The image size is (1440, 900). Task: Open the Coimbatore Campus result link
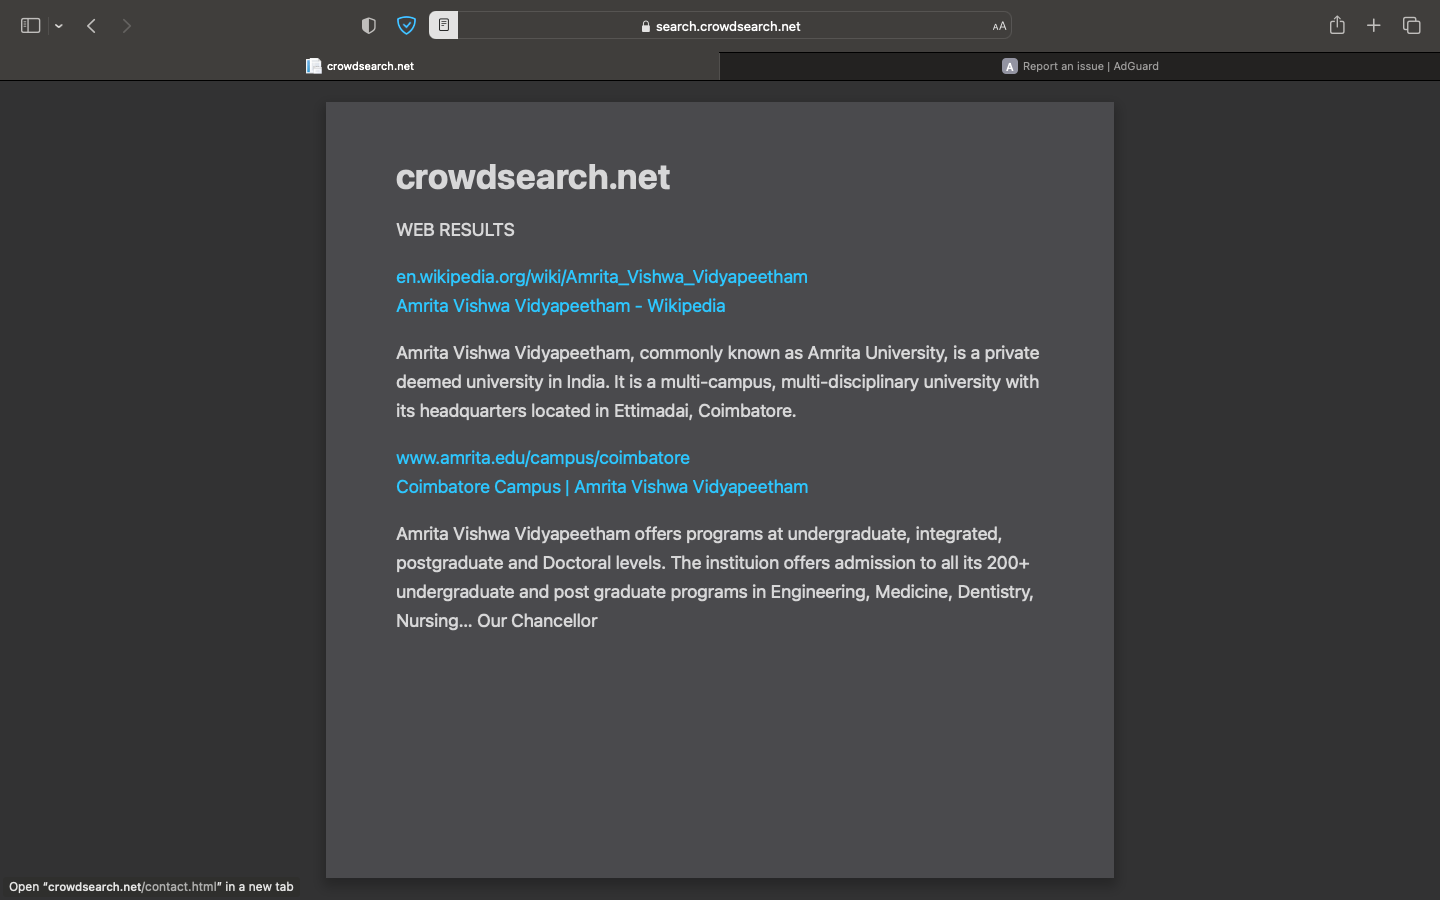click(x=602, y=487)
